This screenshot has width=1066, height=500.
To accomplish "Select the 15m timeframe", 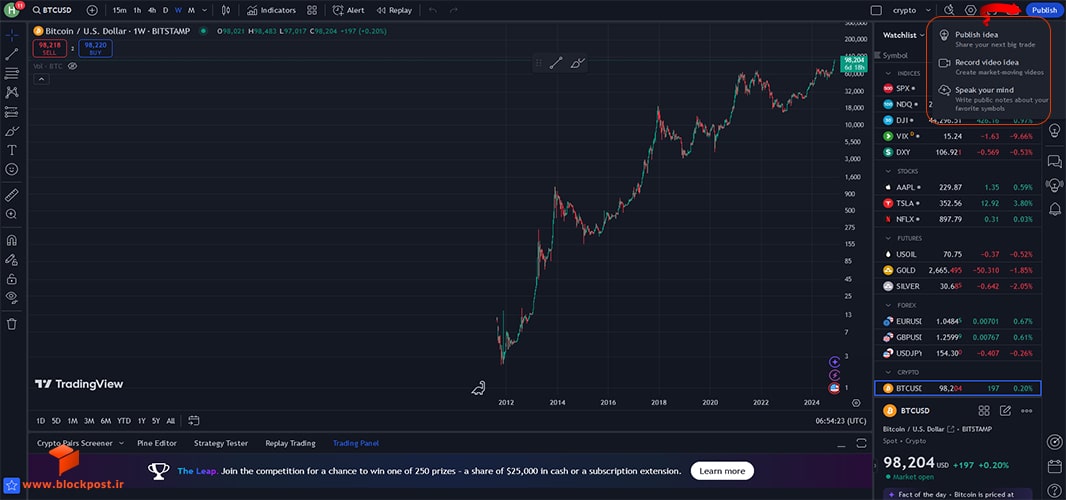I will [x=119, y=10].
